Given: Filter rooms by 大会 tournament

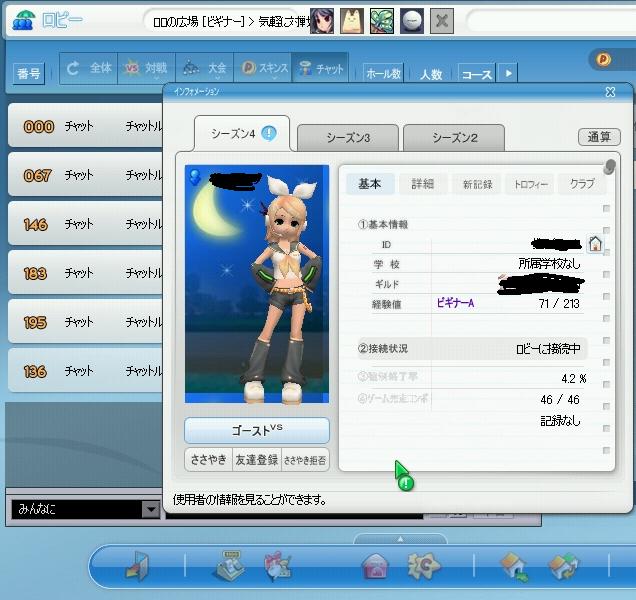Looking at the screenshot, I should [x=204, y=68].
